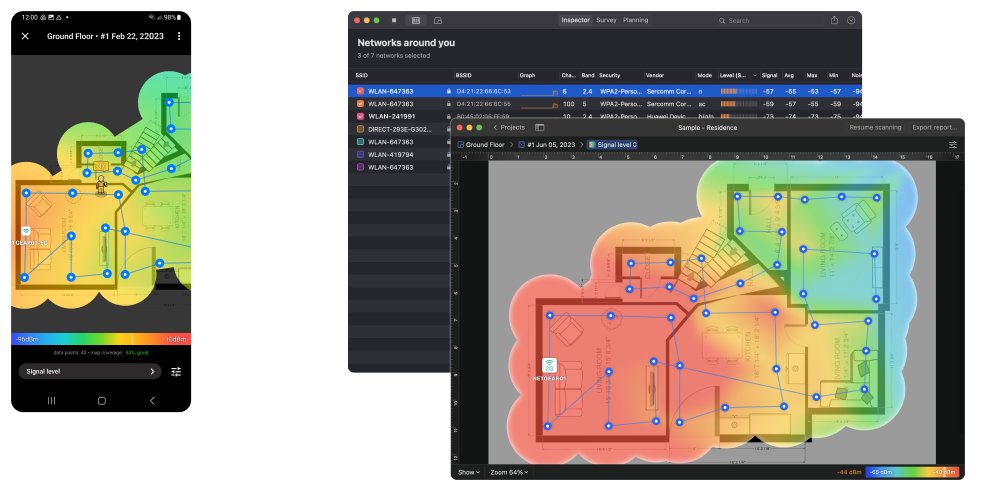Screen dimensions: 982x497
Task: Switch to the Planning tab
Action: pyautogui.click(x=635, y=21)
